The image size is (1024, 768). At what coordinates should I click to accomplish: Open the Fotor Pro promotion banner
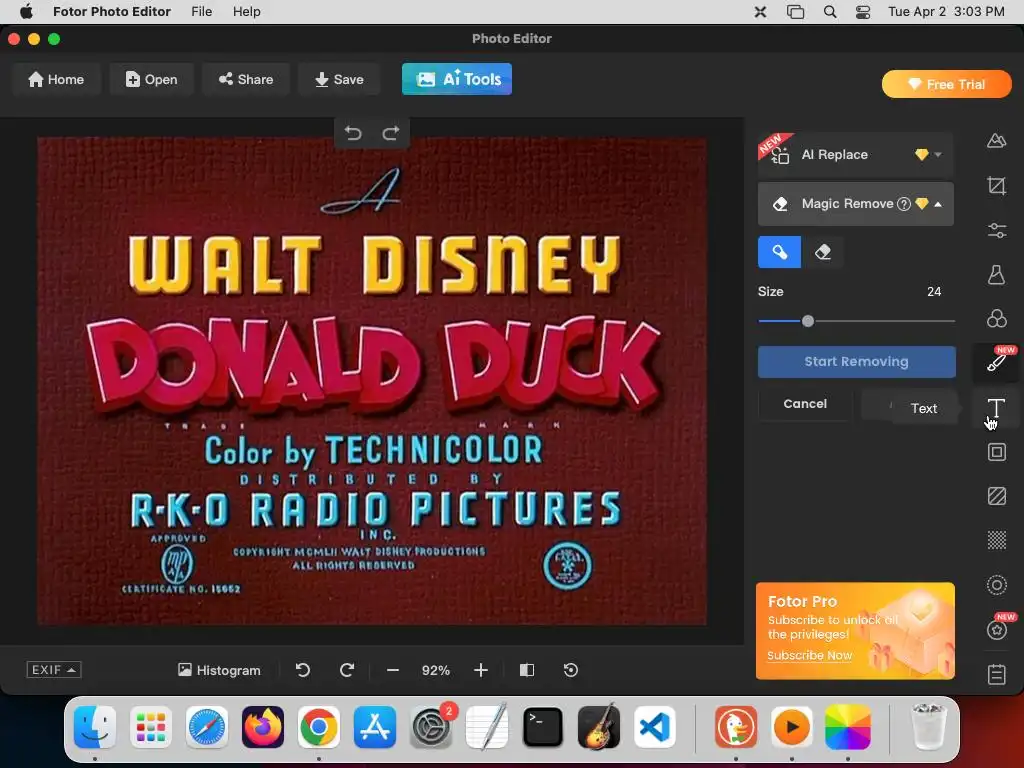coord(855,631)
